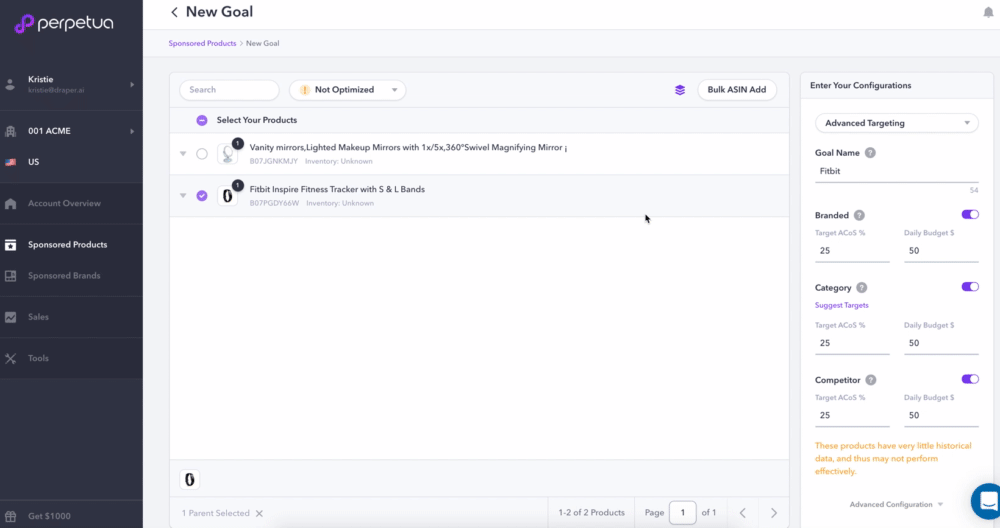Click the Perpetua logo
Viewport: 1000px width, 528px height.
pos(64,24)
